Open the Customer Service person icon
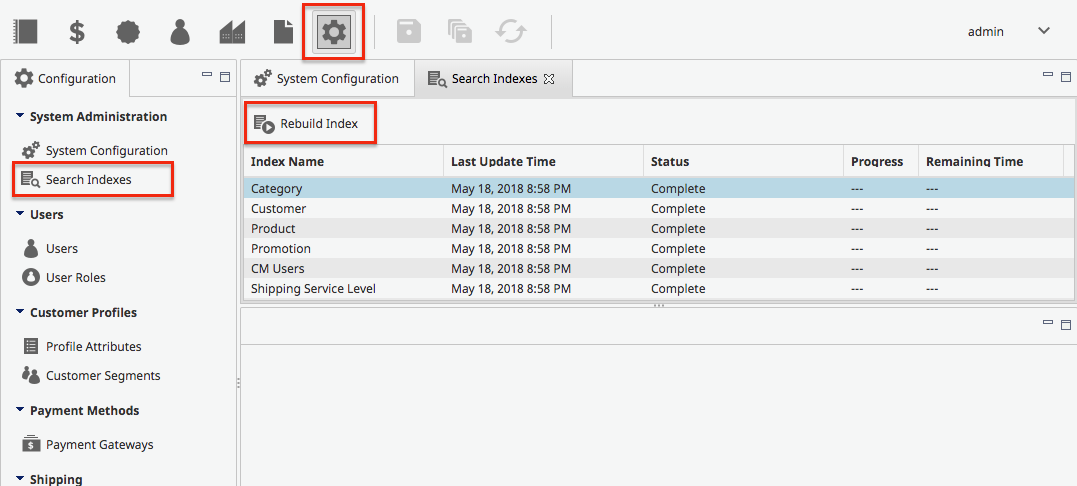This screenshot has height=486, width=1077. (179, 32)
